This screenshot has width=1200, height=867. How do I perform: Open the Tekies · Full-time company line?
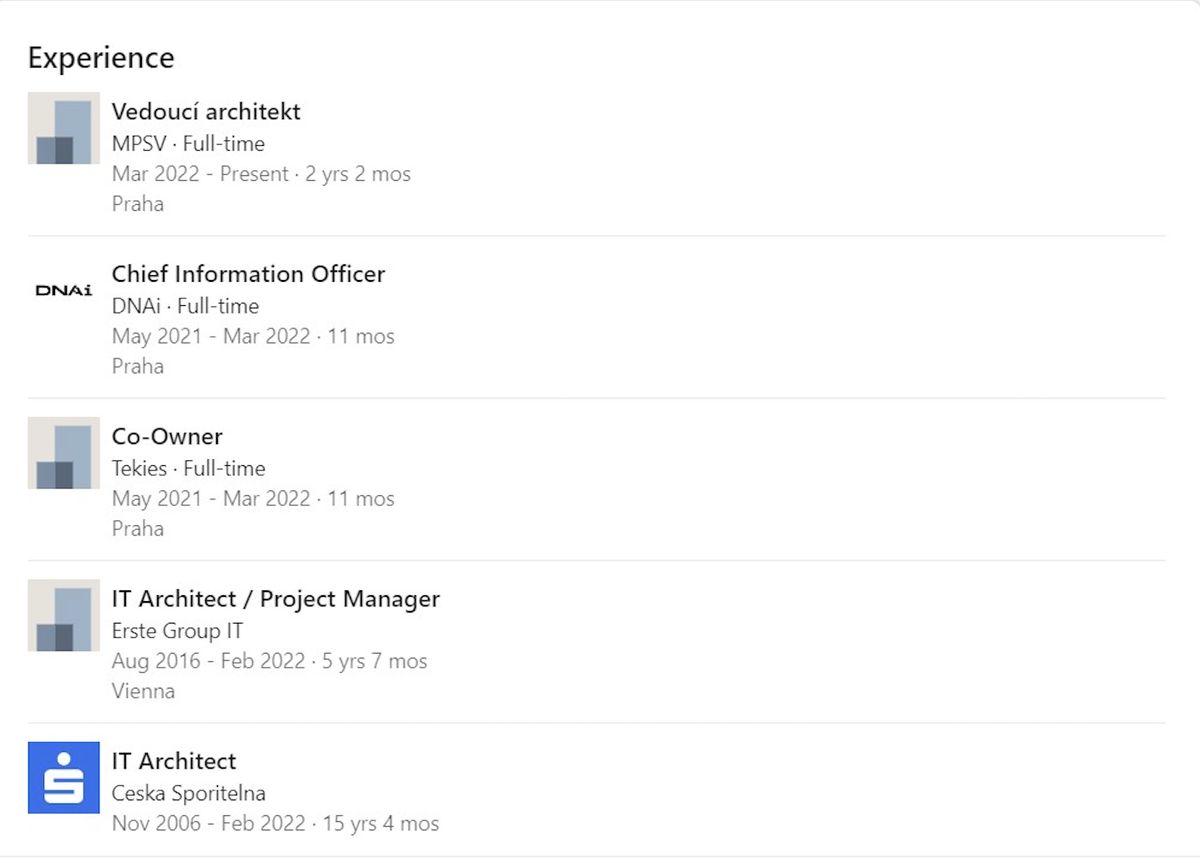coord(189,468)
